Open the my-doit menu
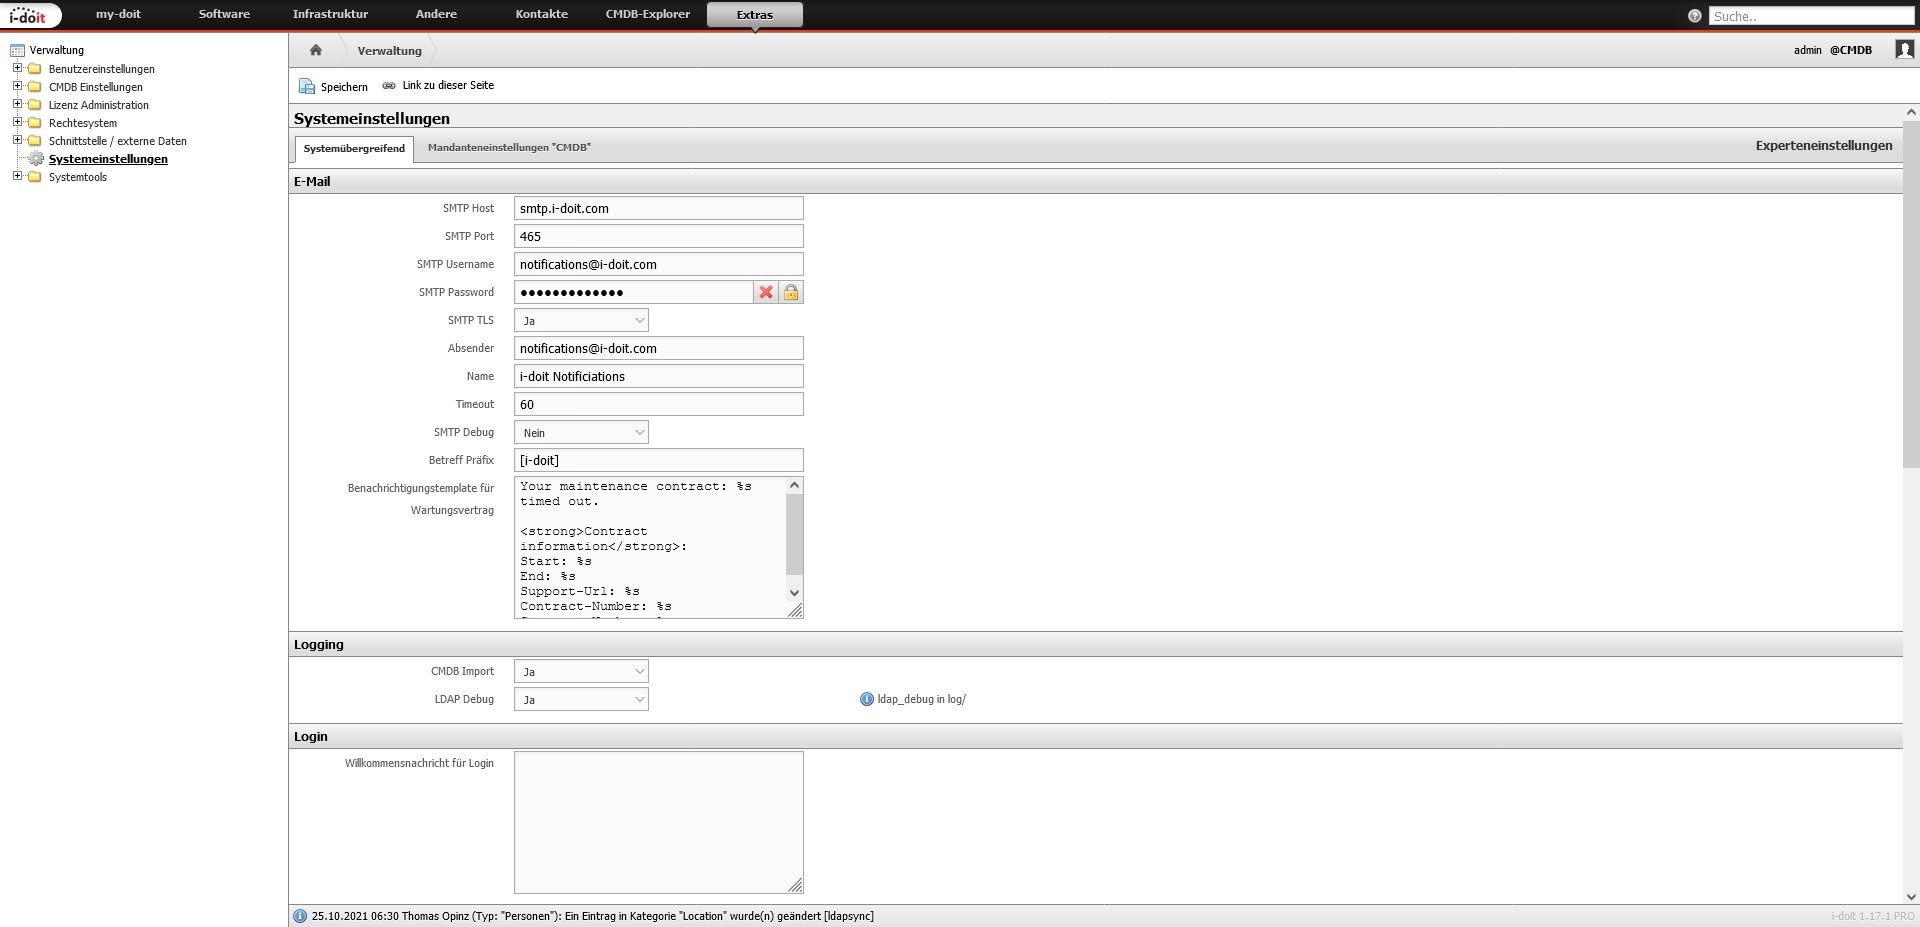Viewport: 1920px width, 927px height. coord(118,14)
